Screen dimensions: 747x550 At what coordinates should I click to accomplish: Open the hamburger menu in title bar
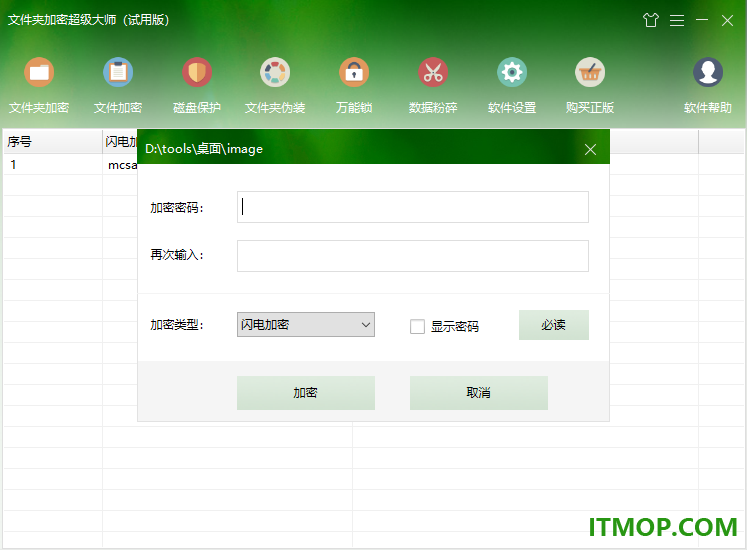pos(677,20)
